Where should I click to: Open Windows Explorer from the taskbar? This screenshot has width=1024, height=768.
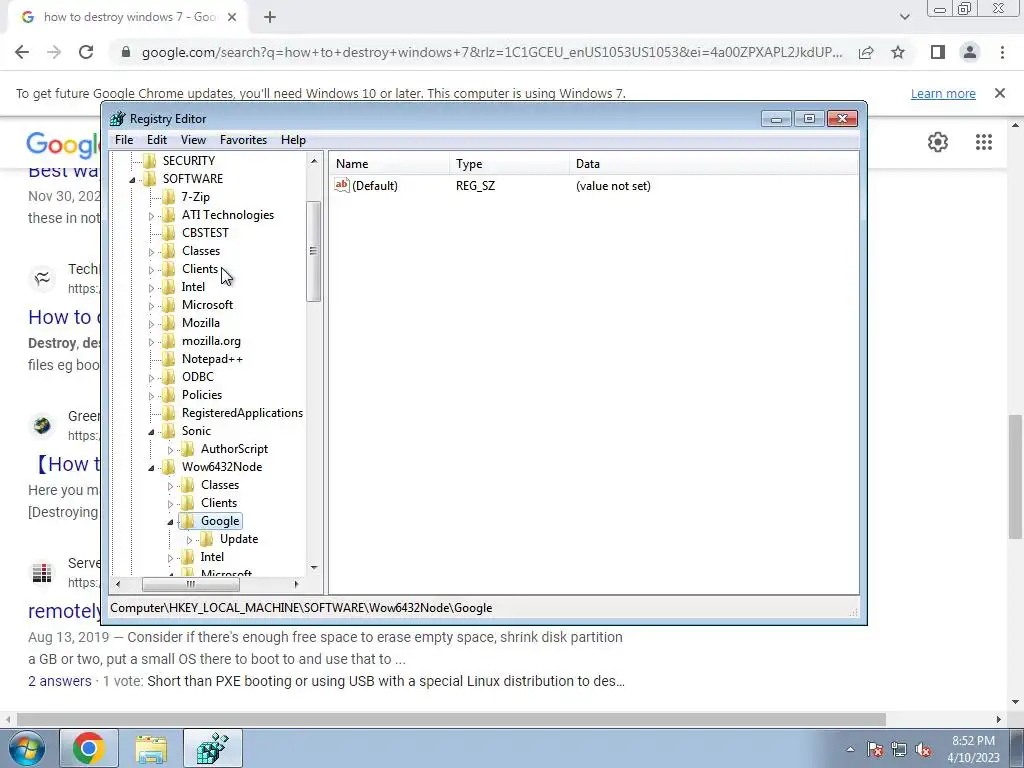tap(151, 748)
